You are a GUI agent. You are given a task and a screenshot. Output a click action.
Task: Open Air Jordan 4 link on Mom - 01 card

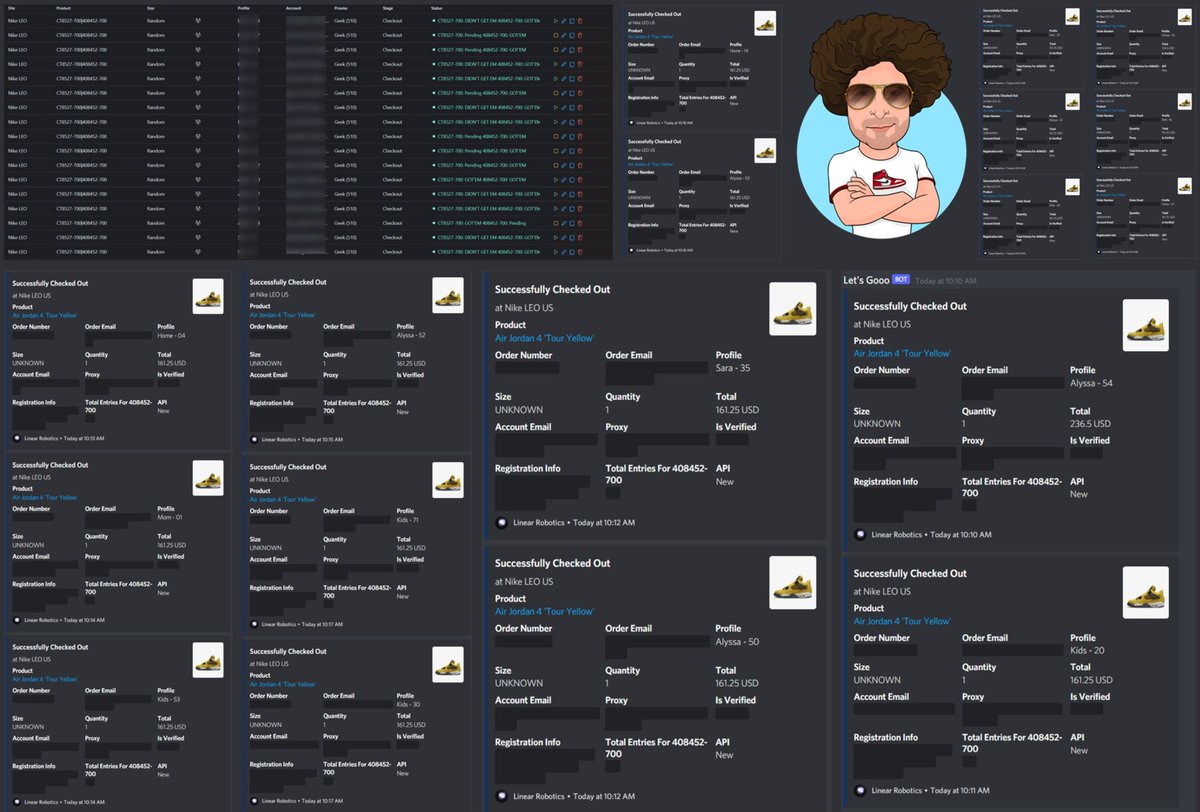(x=44, y=497)
